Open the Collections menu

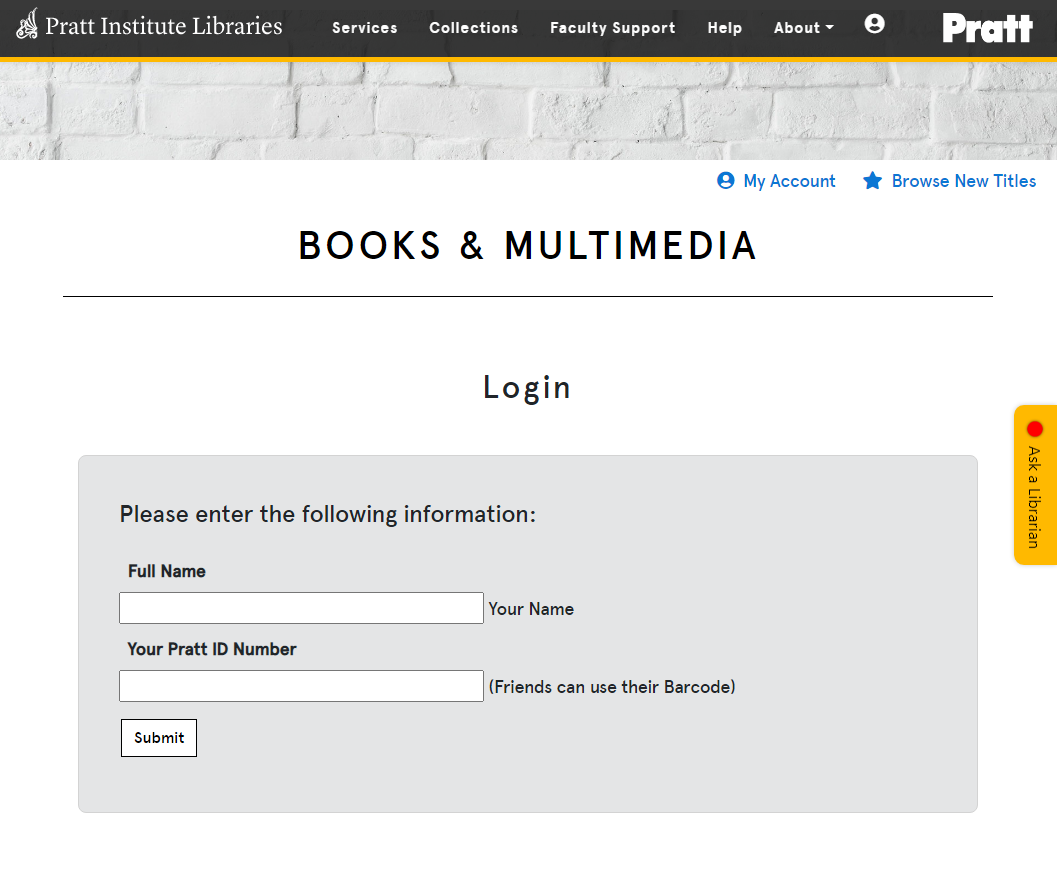(474, 28)
